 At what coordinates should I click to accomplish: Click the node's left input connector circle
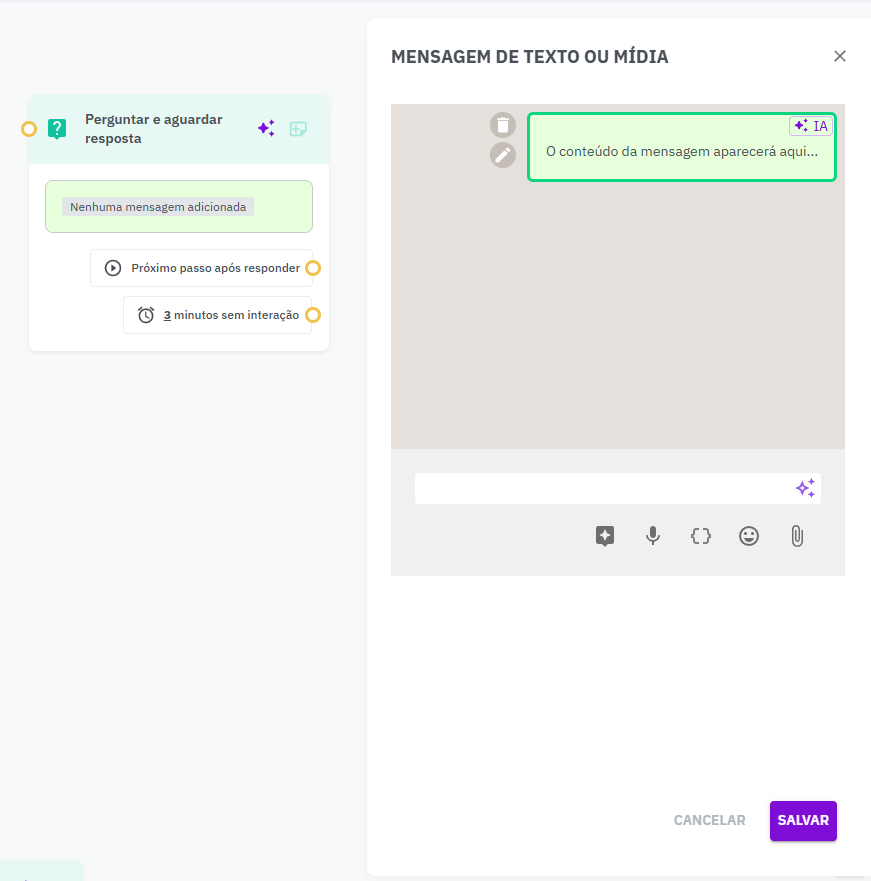[29, 129]
